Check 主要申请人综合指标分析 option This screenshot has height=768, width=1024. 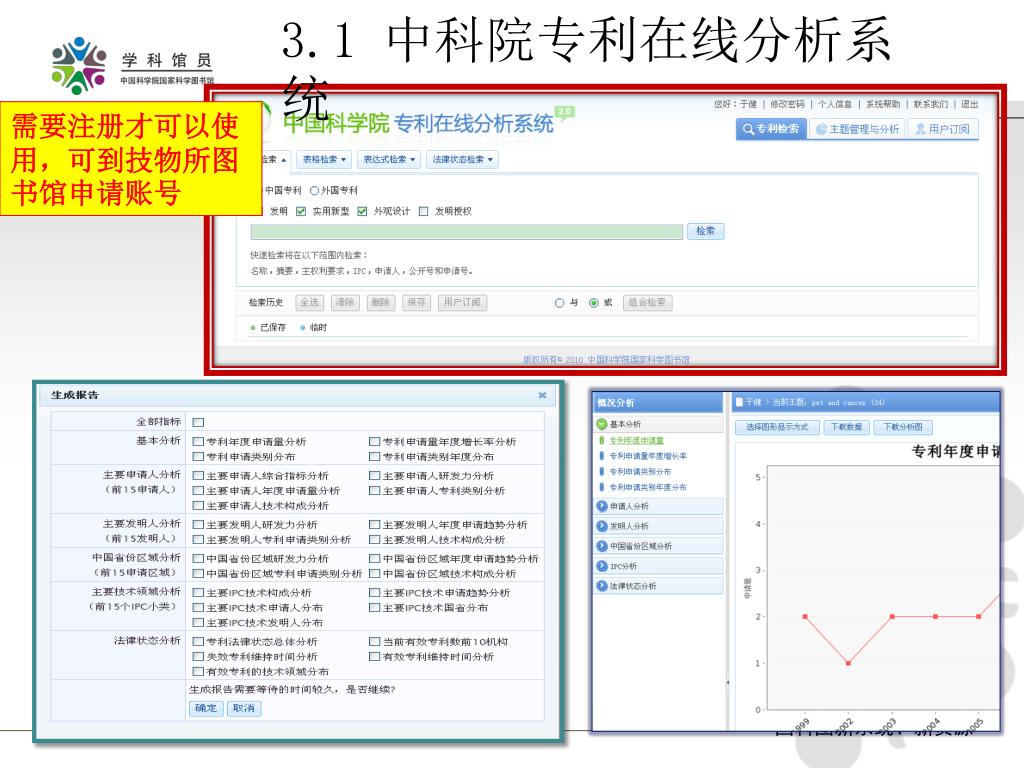(199, 476)
